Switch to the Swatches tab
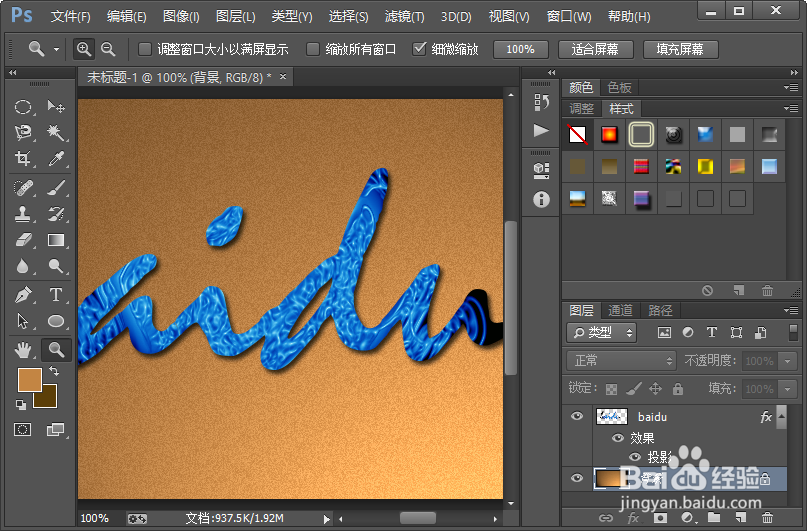This screenshot has height=531, width=807. pyautogui.click(x=619, y=87)
